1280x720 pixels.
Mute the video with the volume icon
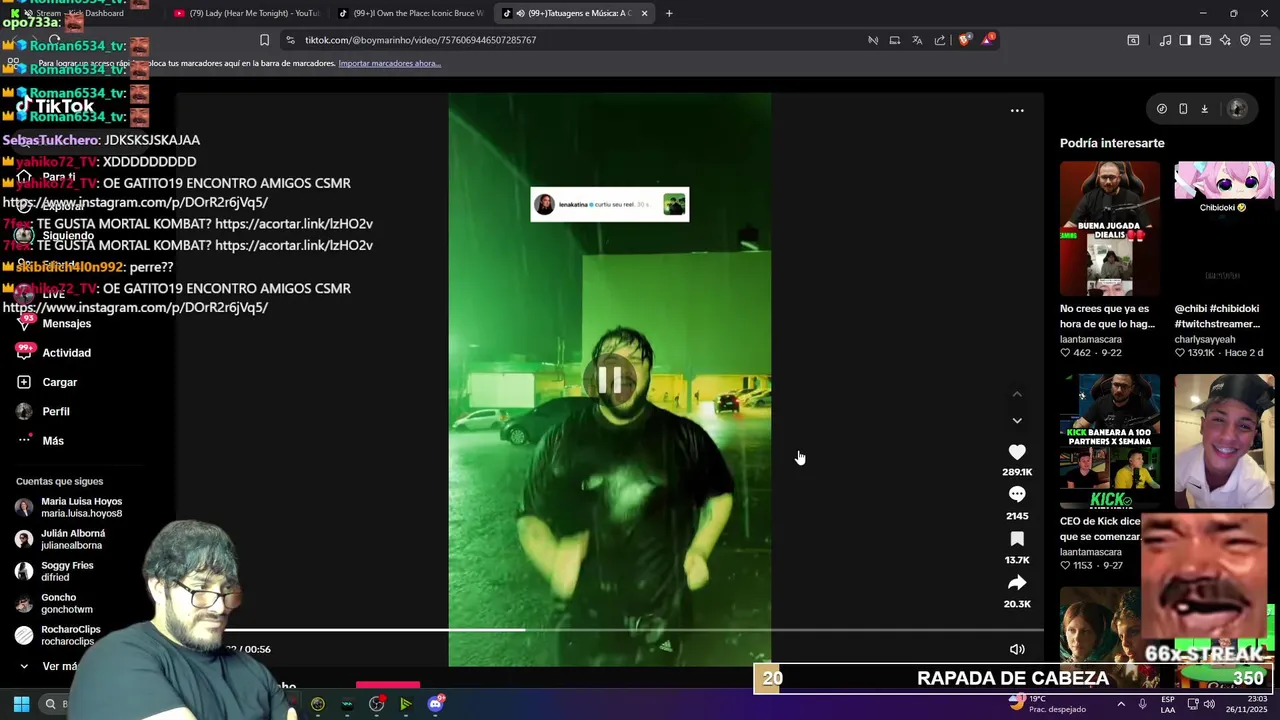(x=1017, y=649)
